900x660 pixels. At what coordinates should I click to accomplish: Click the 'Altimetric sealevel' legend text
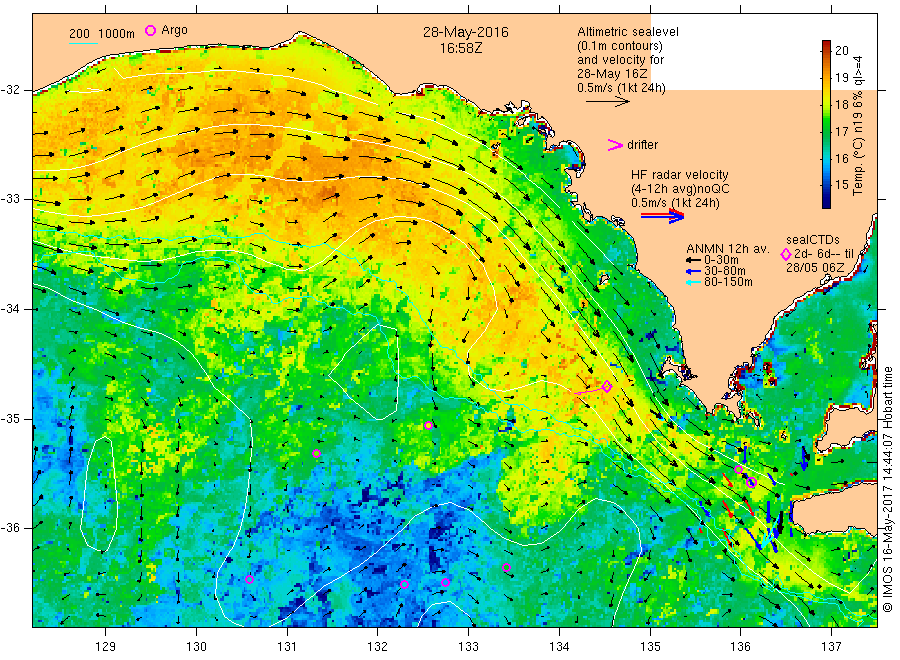click(x=627, y=32)
